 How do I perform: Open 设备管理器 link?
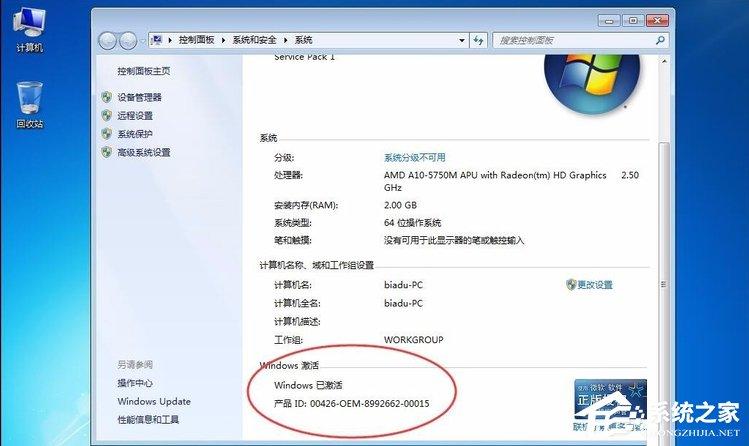139,97
